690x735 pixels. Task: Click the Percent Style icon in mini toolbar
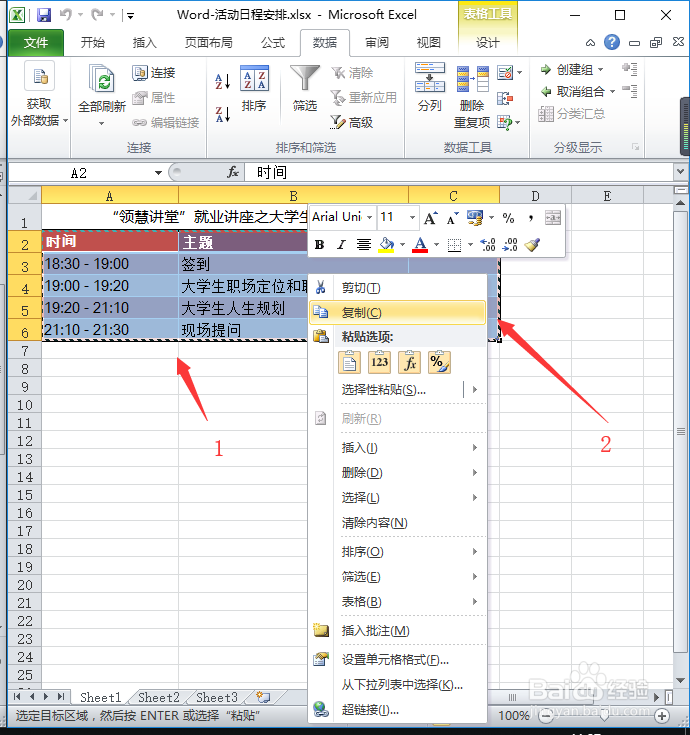(509, 218)
